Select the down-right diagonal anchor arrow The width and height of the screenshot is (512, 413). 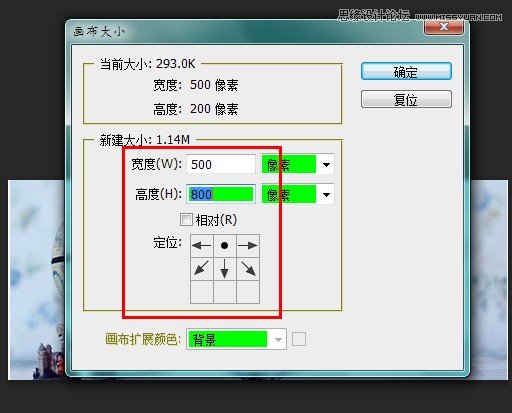coord(248,269)
